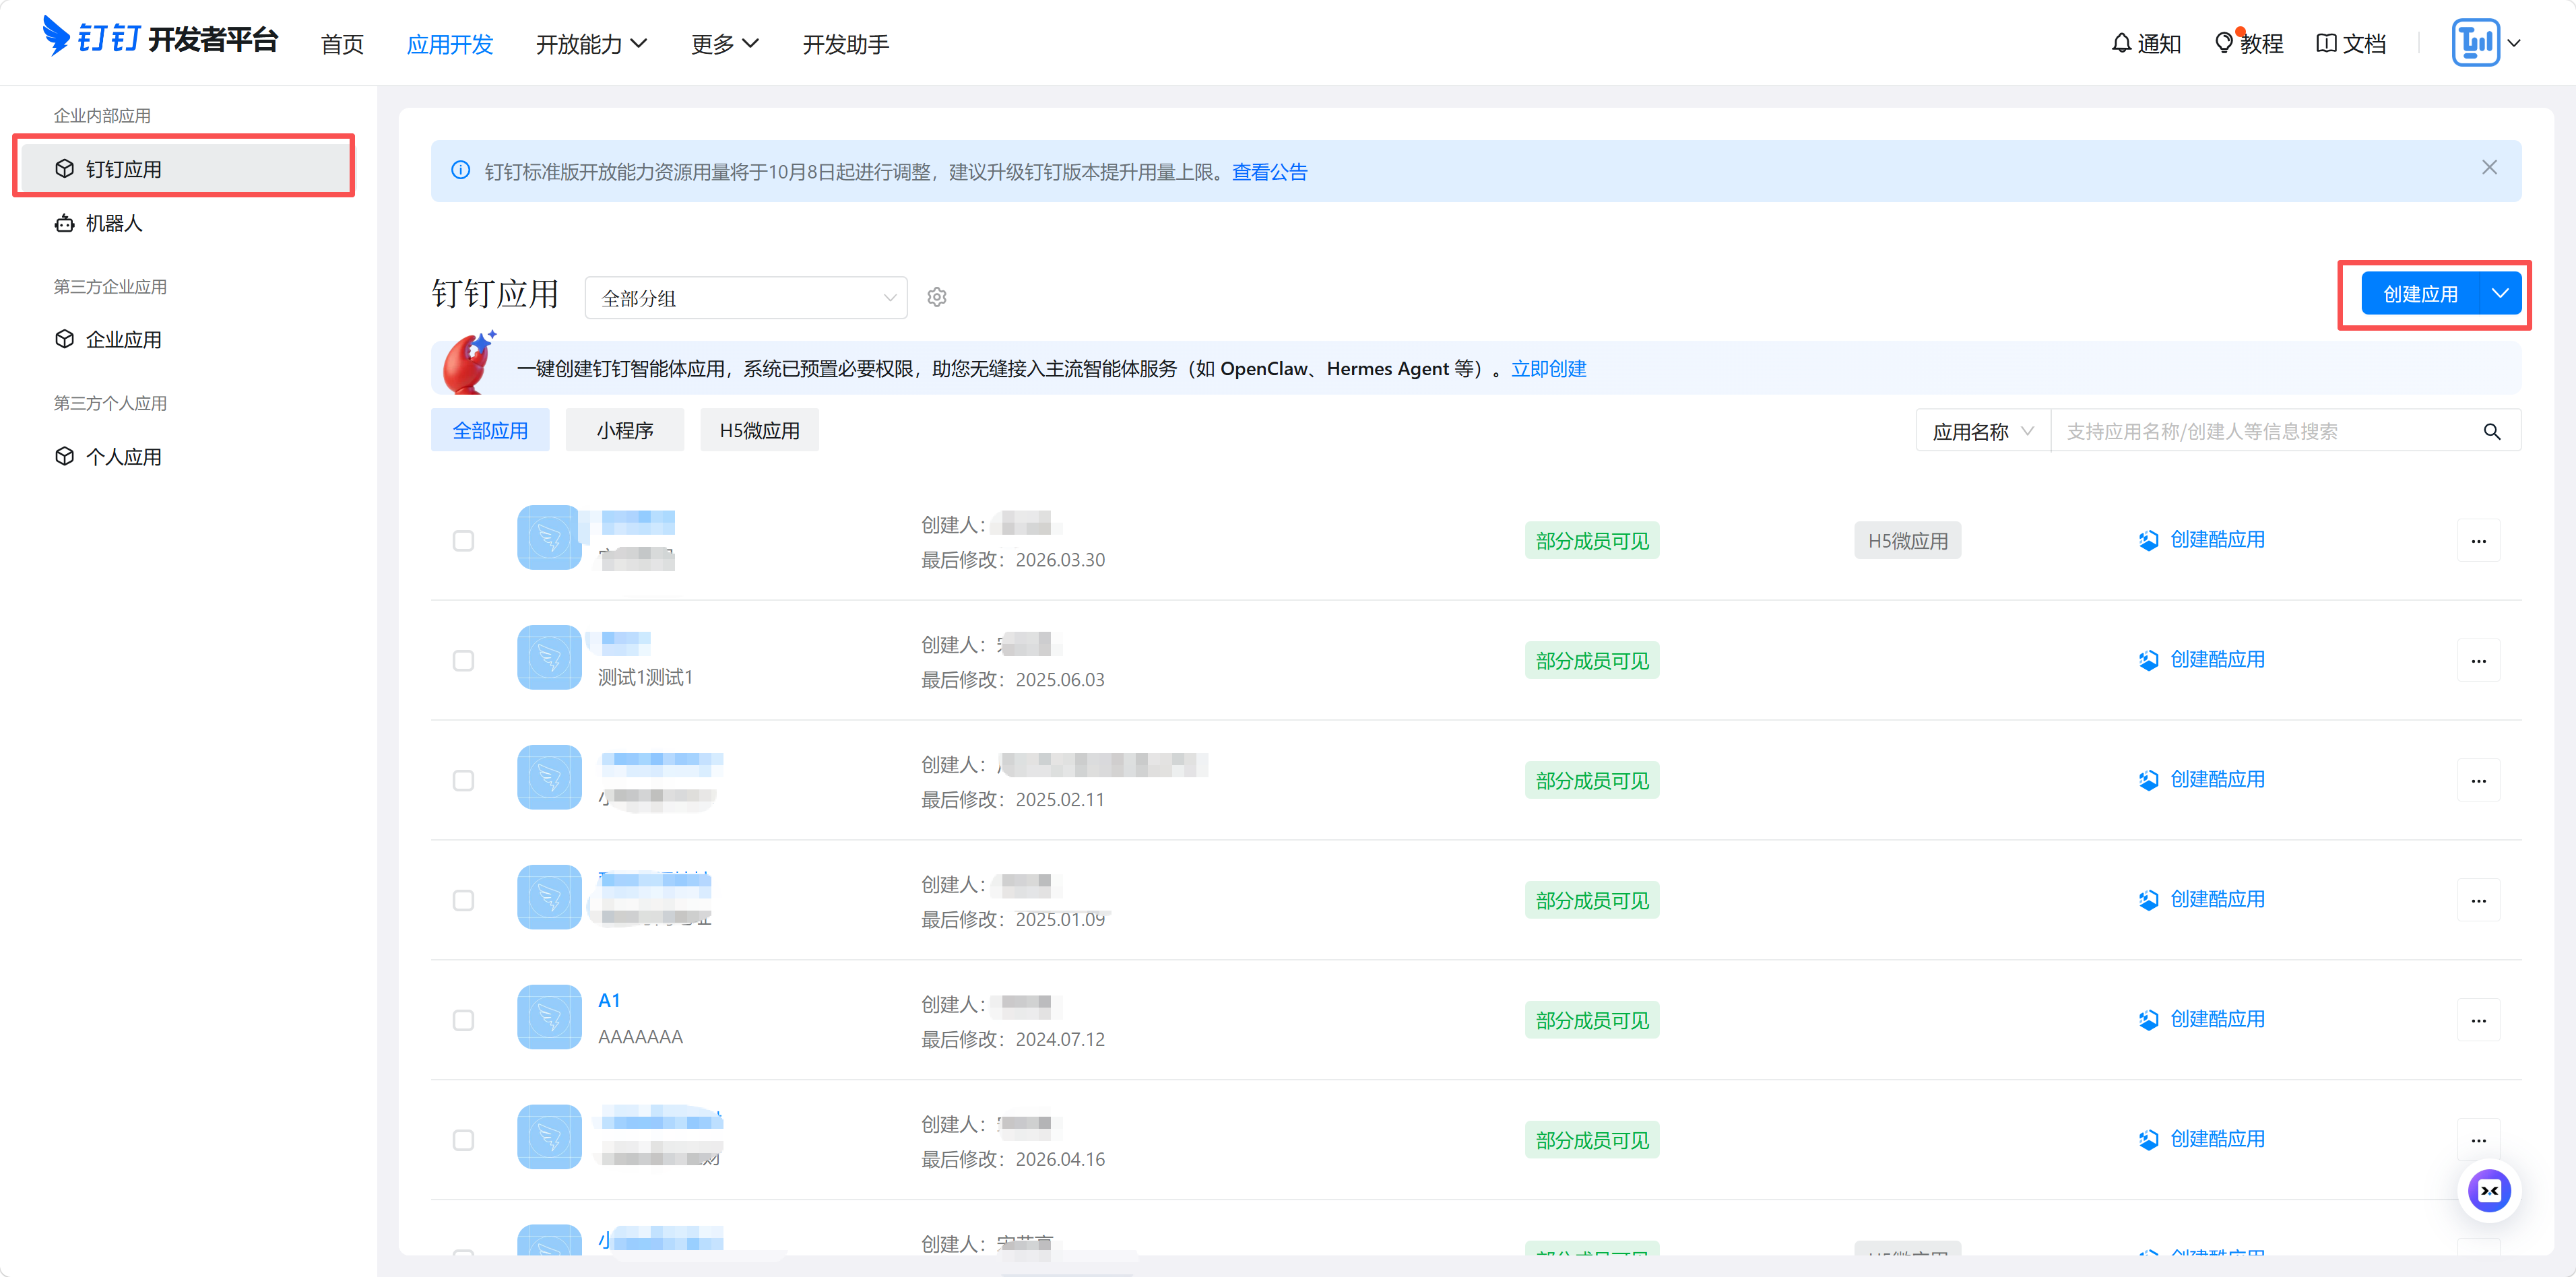
Task: Click 创建酷应用 in the 2025.01.09 row
Action: 2202,899
